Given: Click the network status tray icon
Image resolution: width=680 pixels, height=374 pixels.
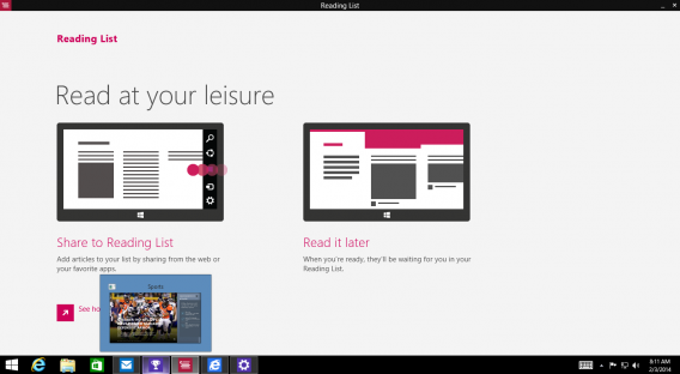Looking at the screenshot, I should click(x=624, y=365).
